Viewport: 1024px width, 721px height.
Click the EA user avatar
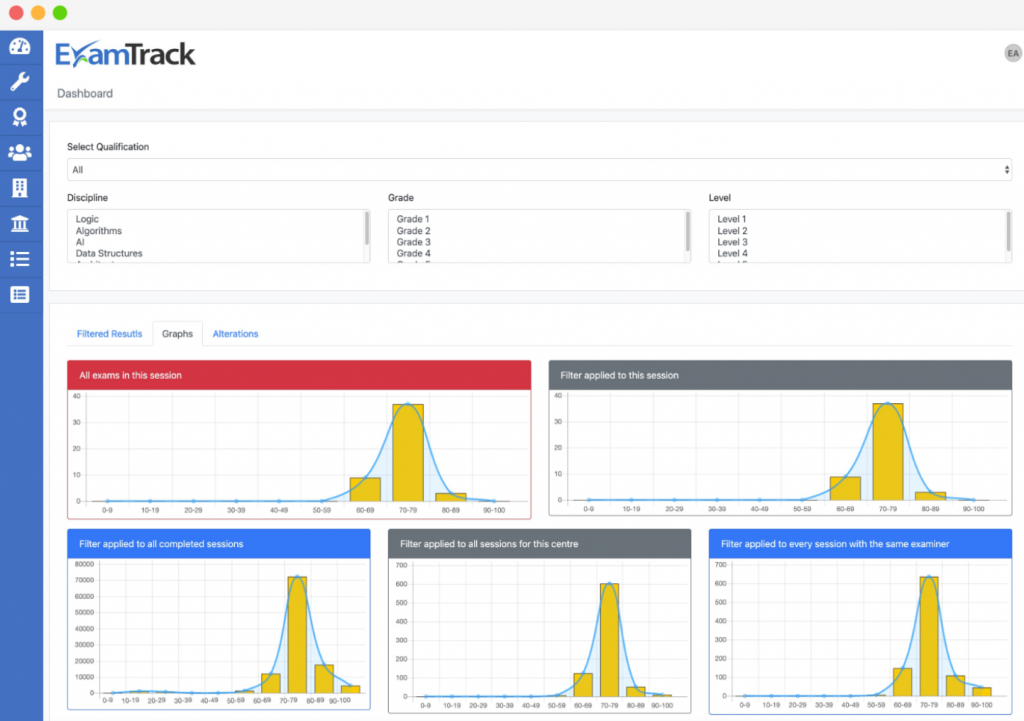pyautogui.click(x=1013, y=54)
